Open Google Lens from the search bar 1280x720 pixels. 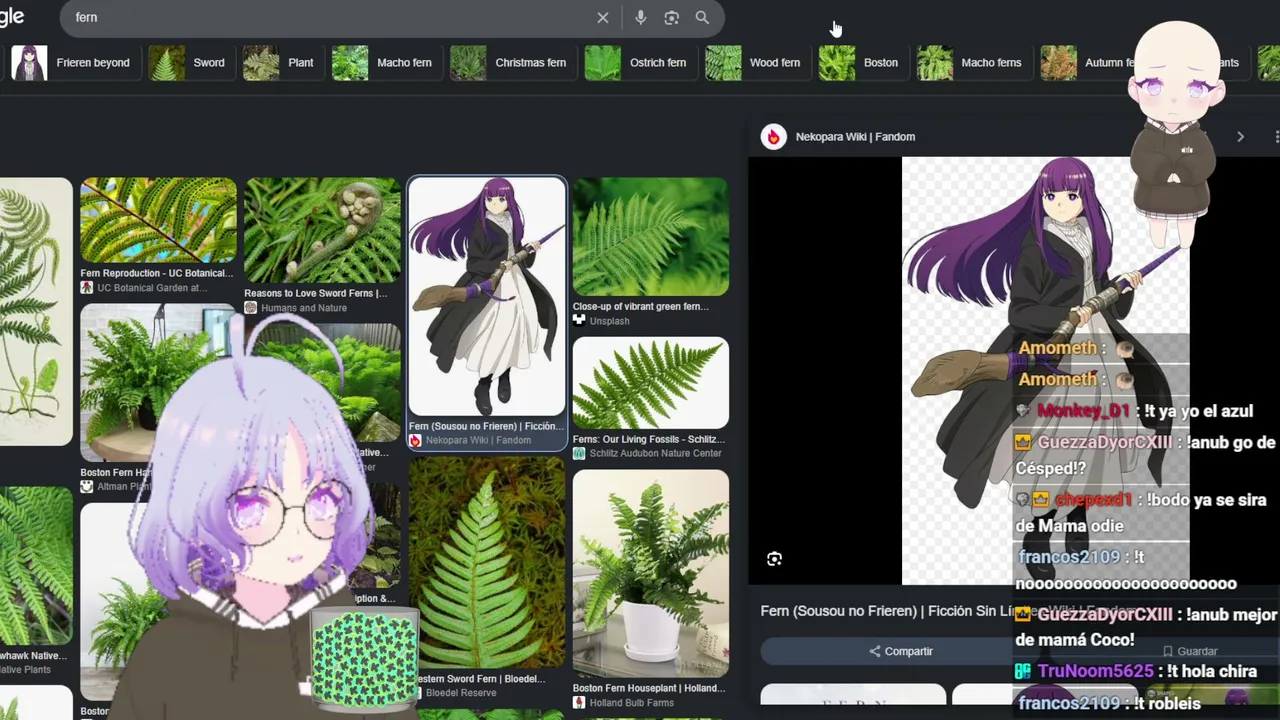(672, 18)
